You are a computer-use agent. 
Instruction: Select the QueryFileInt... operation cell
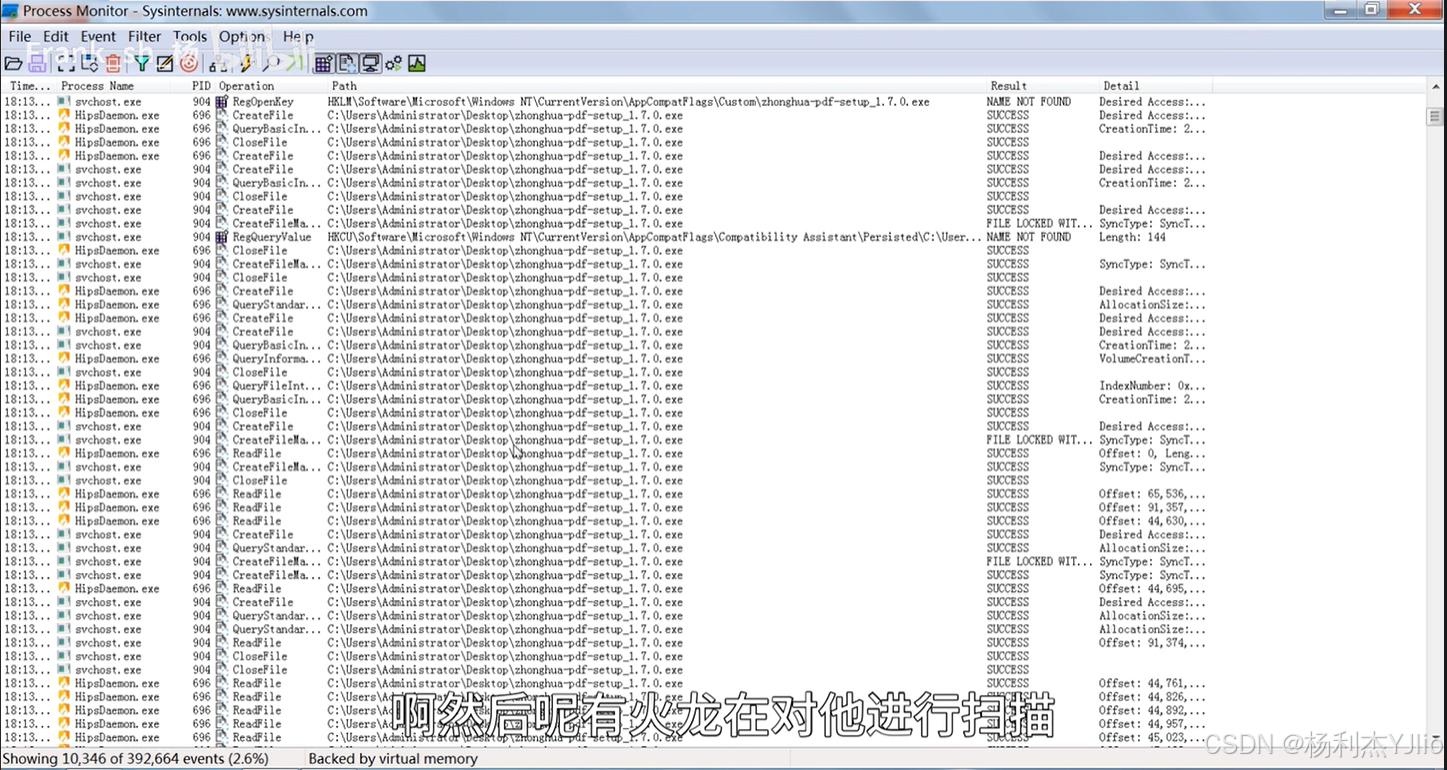pos(277,385)
